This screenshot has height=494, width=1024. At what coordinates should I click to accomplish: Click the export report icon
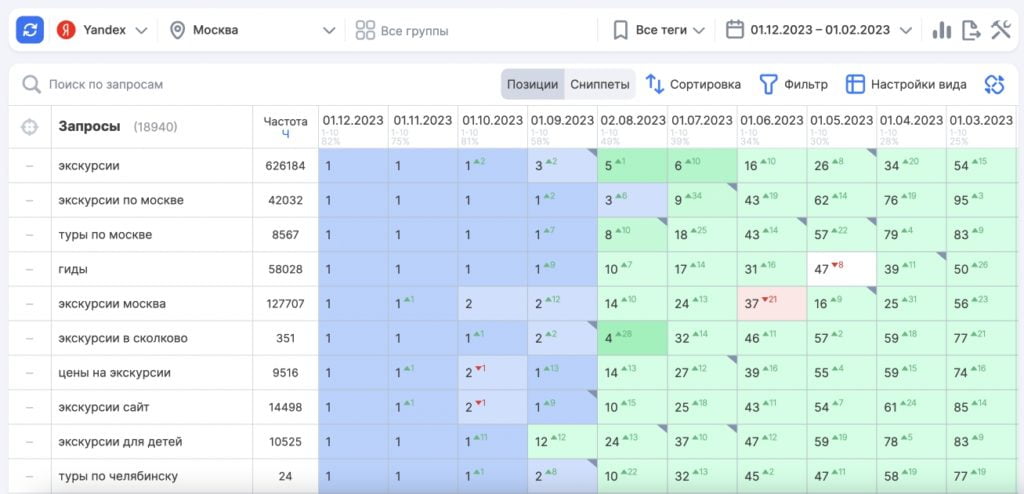coord(971,30)
